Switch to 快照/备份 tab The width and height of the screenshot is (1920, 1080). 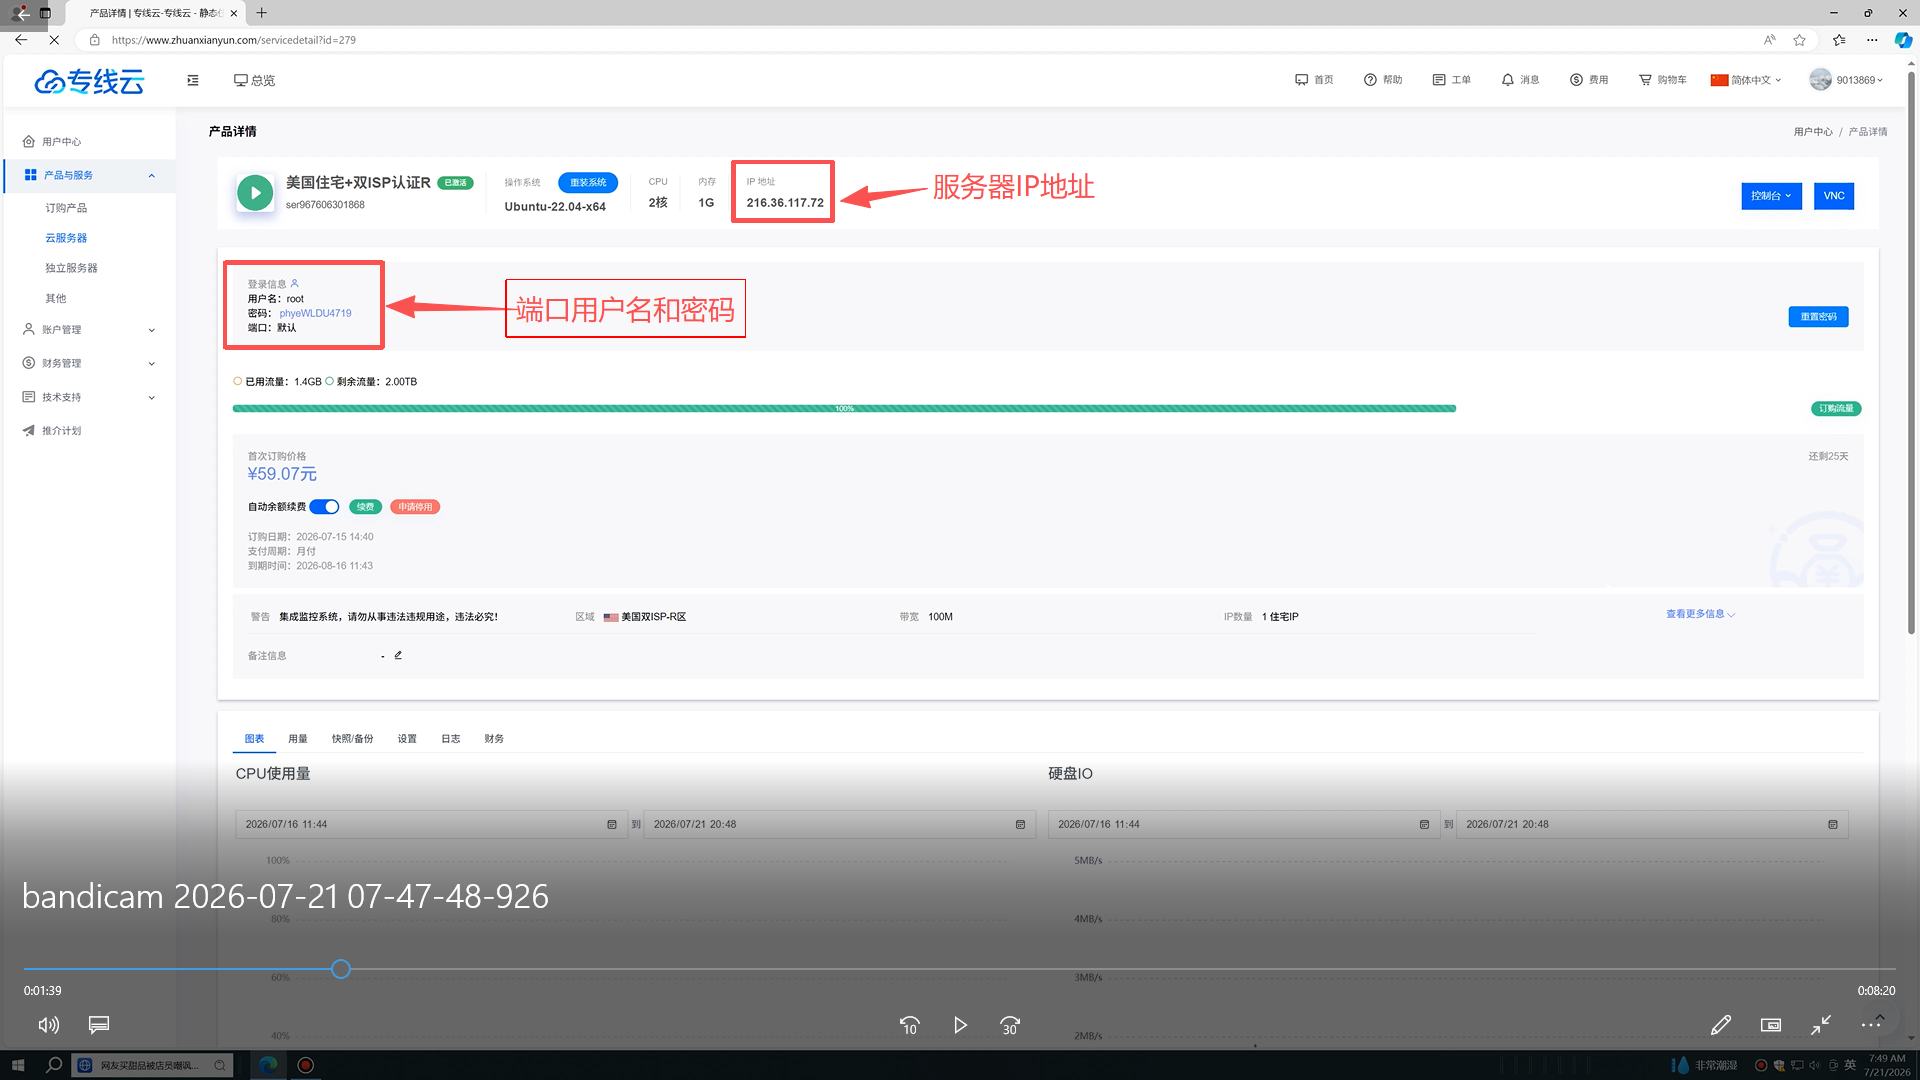point(352,739)
